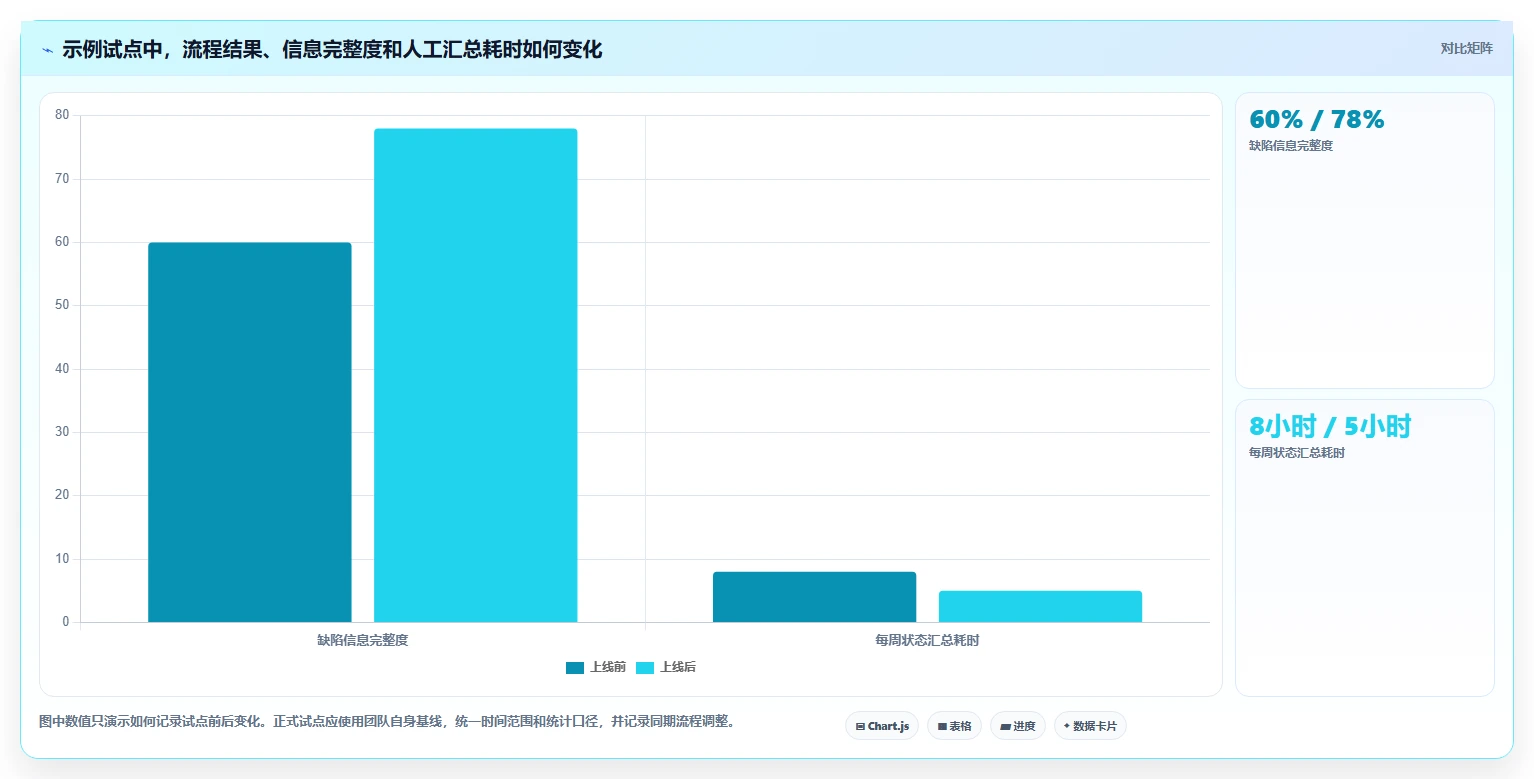
Task: Click the lightning icon beside the title
Action: tap(48, 50)
